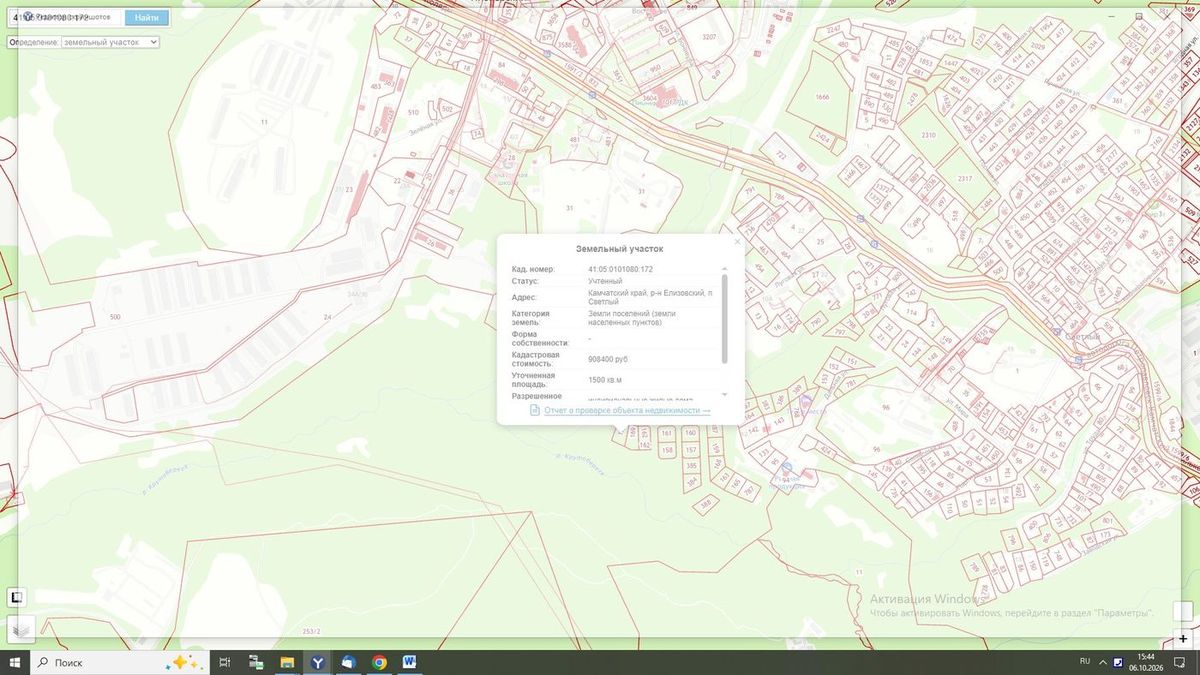Switch to Yandex Browser on the taskbar
The image size is (1200, 675).
pyautogui.click(x=317, y=662)
